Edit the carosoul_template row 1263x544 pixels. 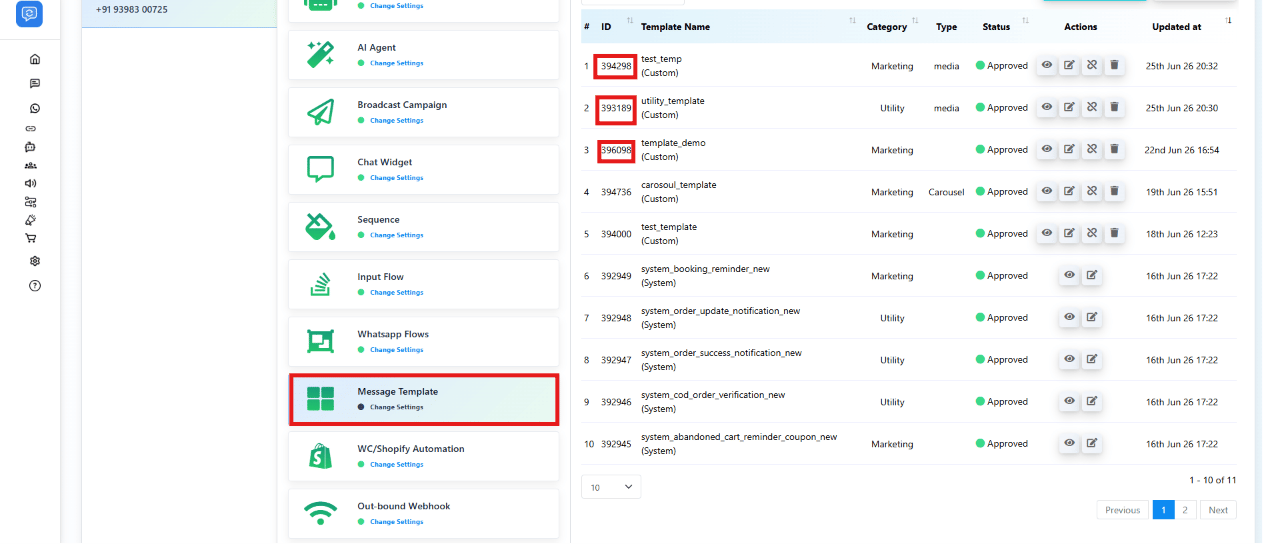[1069, 191]
